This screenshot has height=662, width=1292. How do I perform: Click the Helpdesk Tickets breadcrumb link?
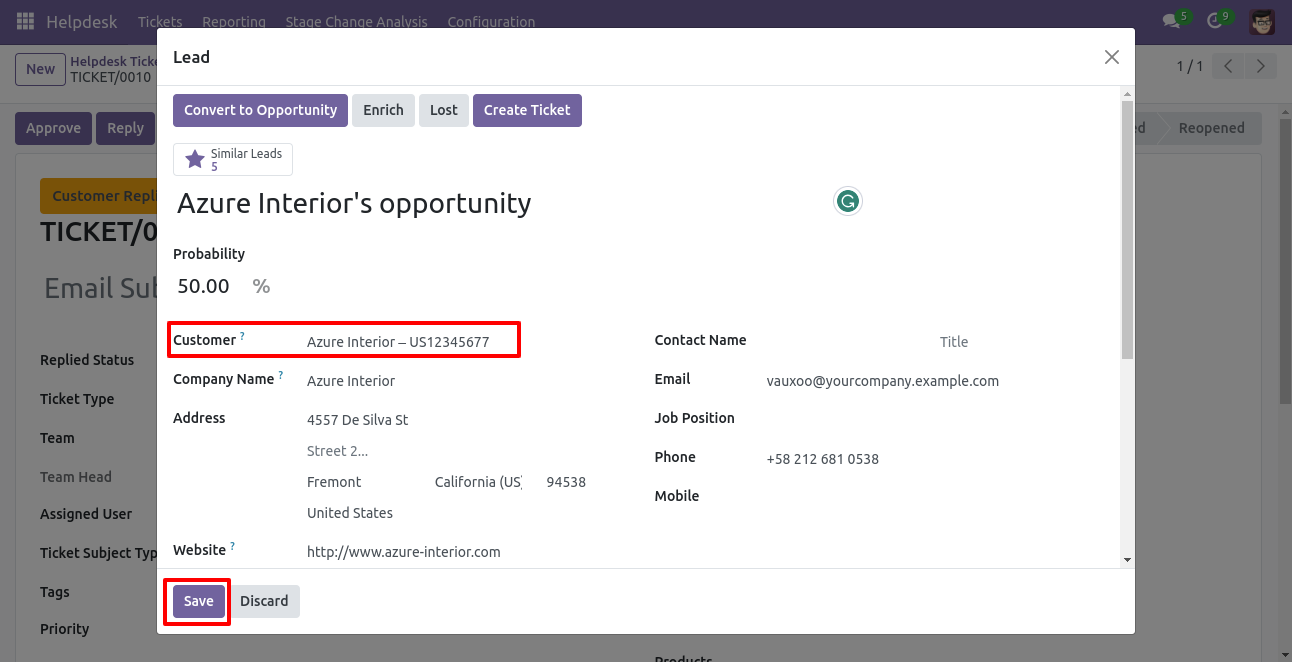pos(115,61)
